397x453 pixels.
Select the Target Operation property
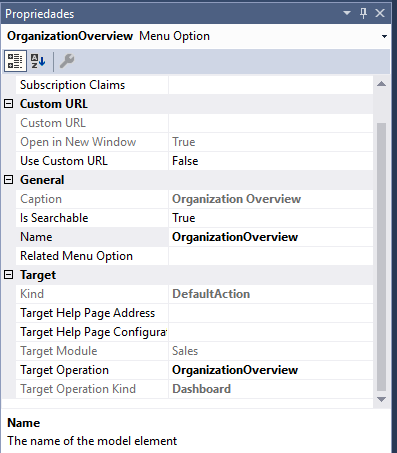pyautogui.click(x=92, y=370)
